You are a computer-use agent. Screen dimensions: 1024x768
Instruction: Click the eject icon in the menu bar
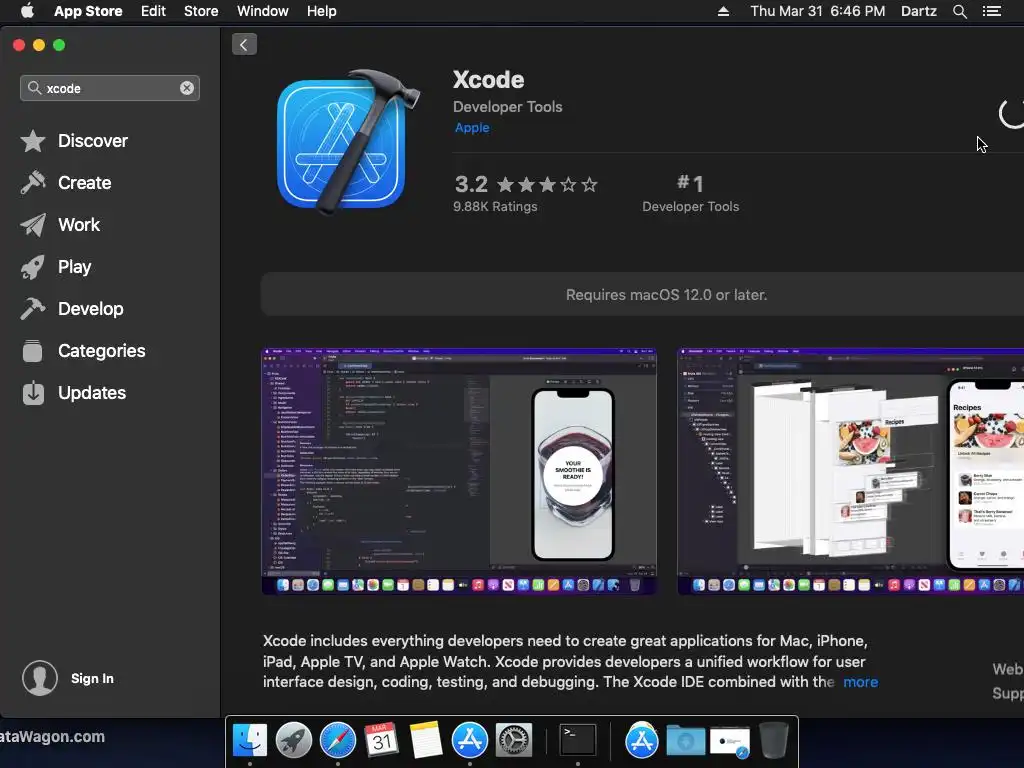(723, 11)
